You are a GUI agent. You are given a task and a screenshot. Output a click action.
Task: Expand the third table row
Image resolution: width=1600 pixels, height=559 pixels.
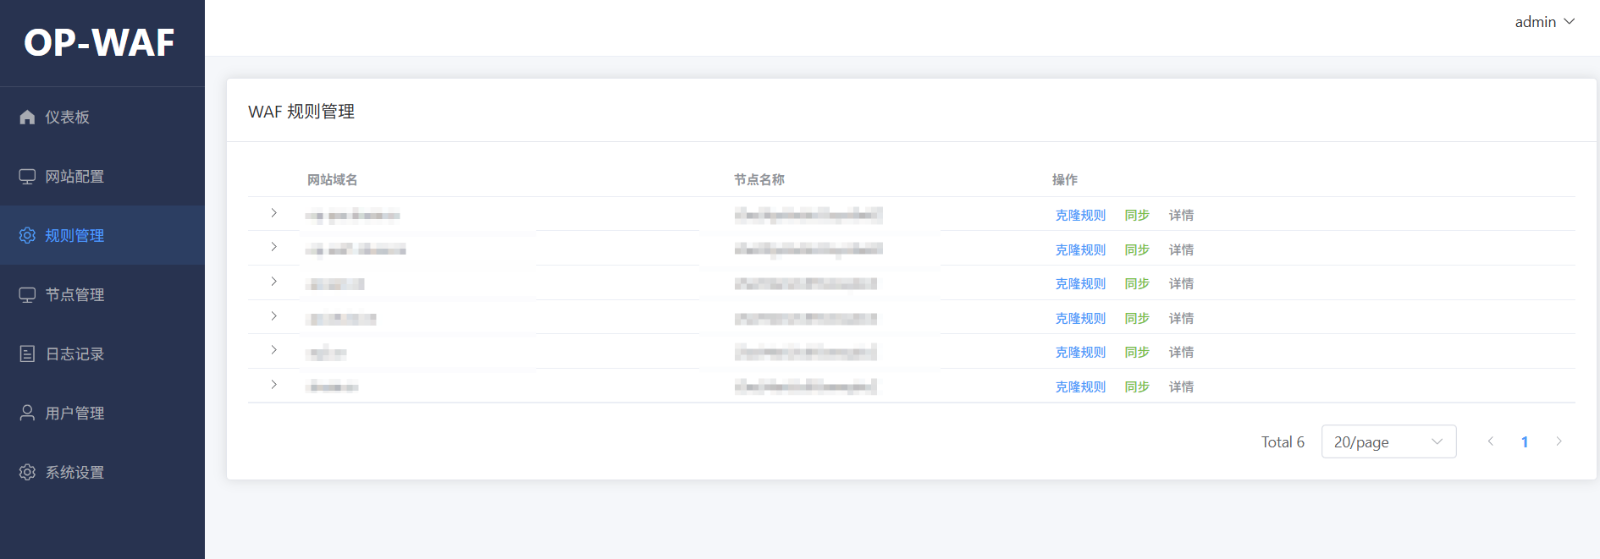tap(274, 282)
